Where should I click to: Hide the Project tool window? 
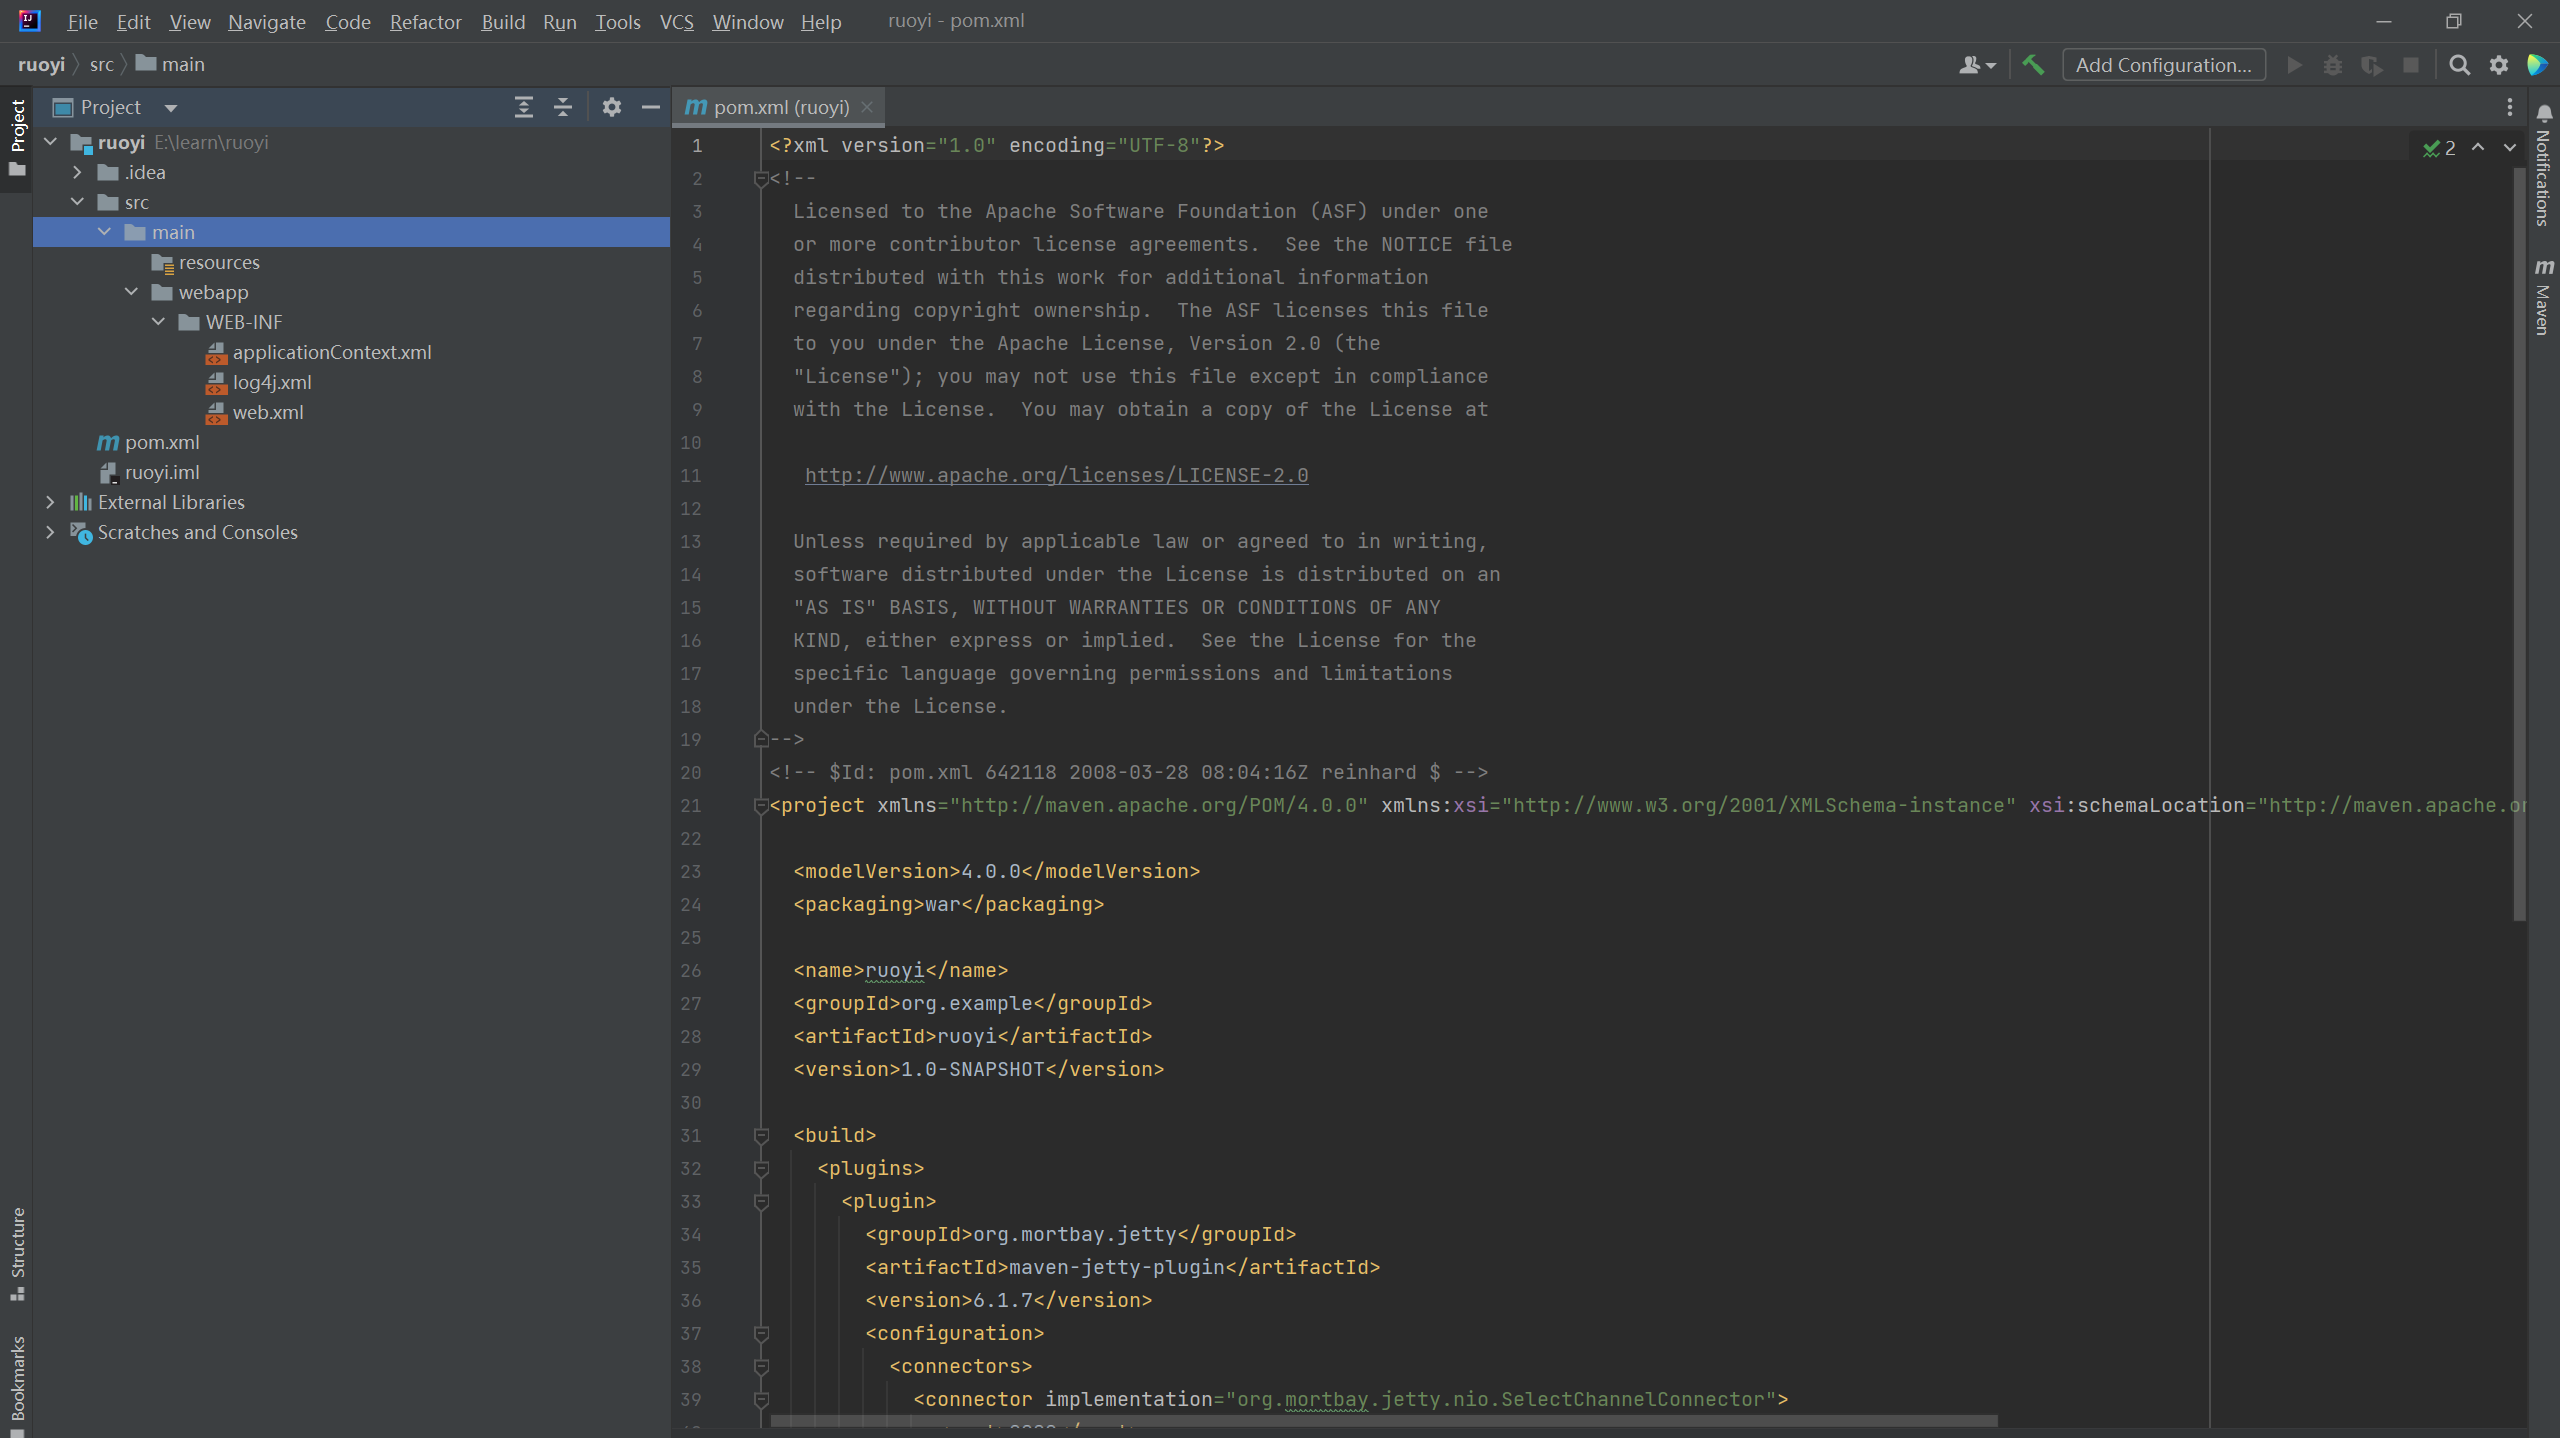pos(650,107)
